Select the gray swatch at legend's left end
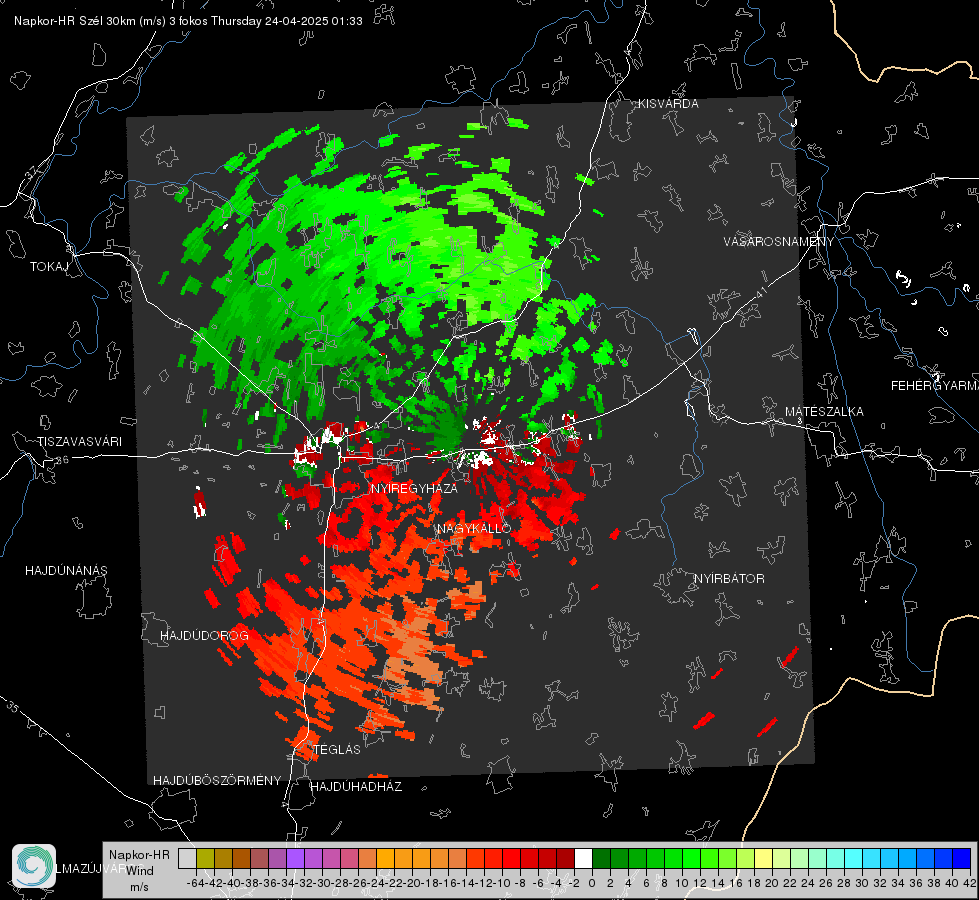This screenshot has width=979, height=900. [x=187, y=858]
